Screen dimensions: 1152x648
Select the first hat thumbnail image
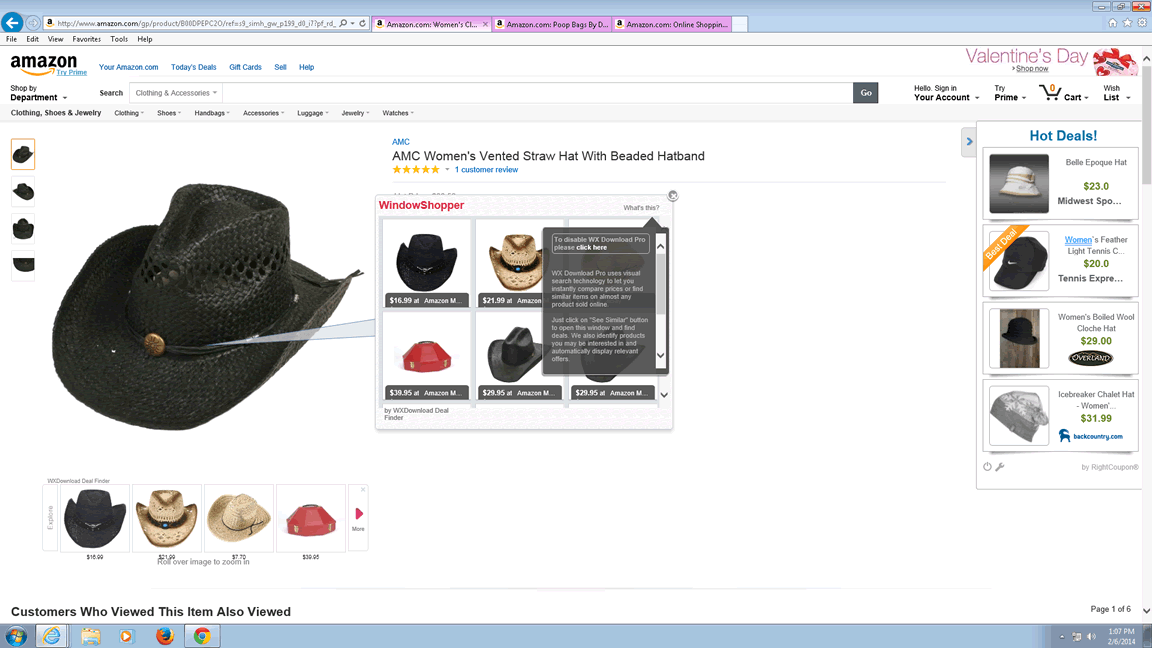[23, 154]
